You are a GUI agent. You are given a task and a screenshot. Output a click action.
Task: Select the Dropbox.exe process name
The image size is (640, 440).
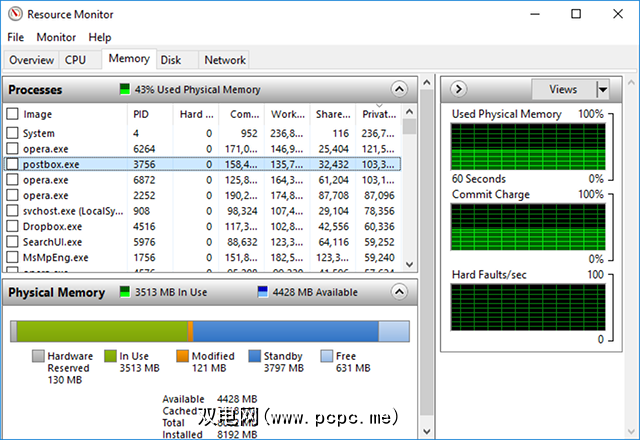52,226
